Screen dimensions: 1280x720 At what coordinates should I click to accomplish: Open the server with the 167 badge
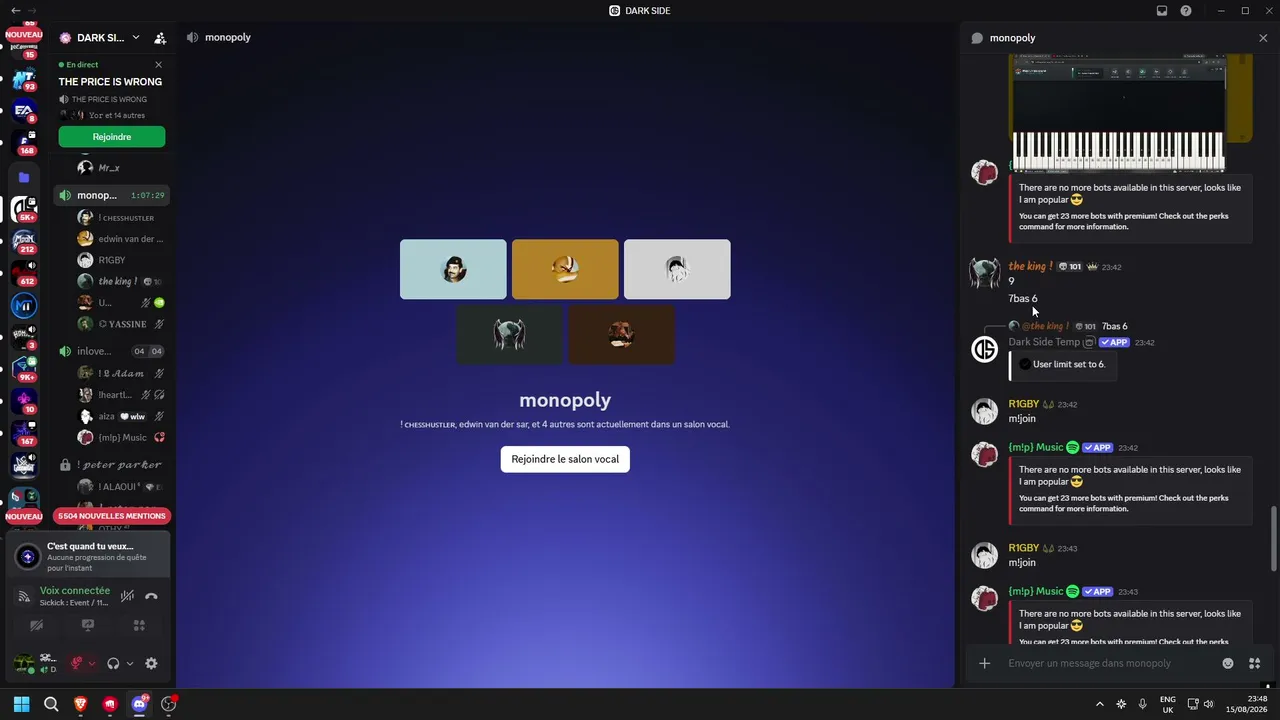(24, 433)
